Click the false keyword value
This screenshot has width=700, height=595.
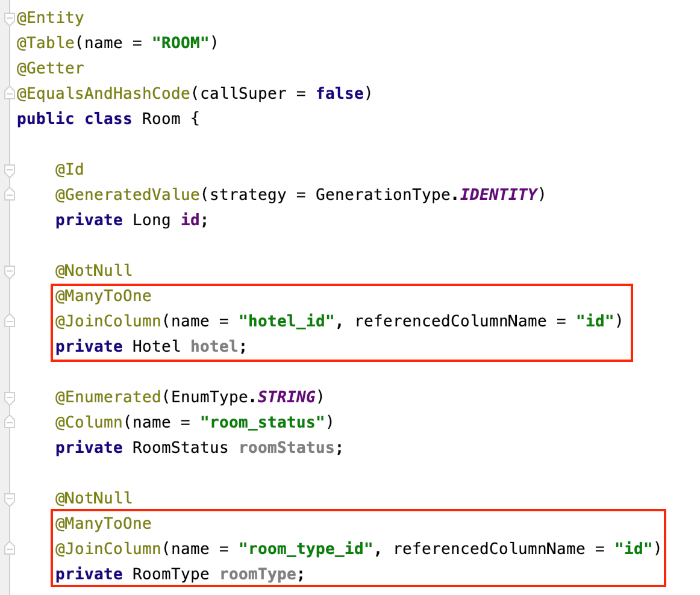(x=340, y=93)
